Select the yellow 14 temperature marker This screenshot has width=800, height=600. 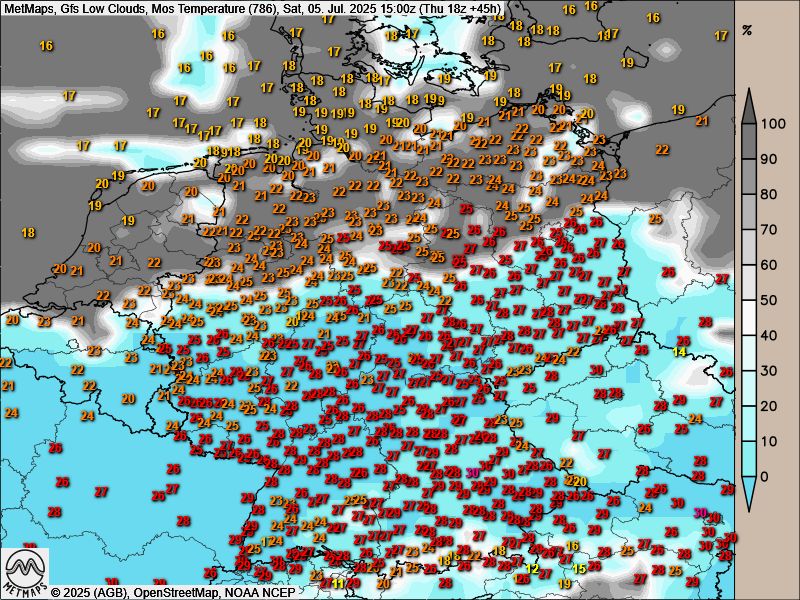point(679,351)
